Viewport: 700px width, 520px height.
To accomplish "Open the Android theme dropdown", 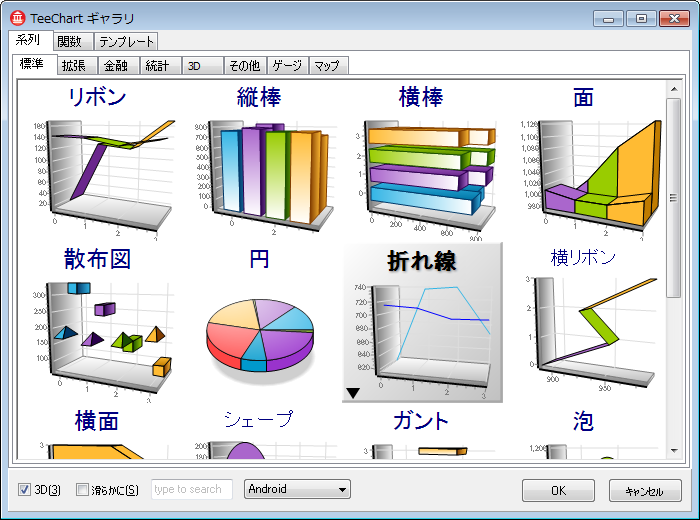I will [297, 489].
